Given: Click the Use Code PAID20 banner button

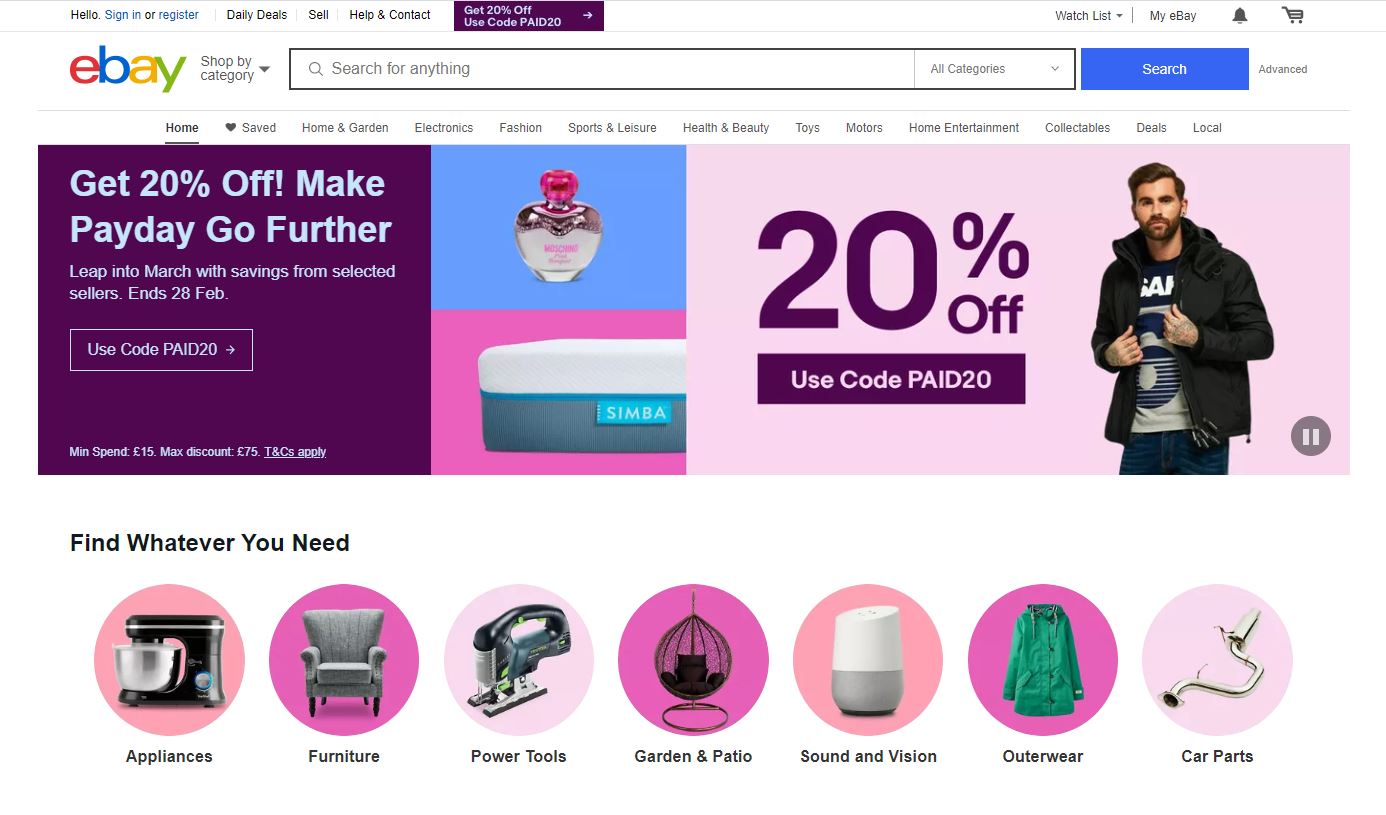Looking at the screenshot, I should pyautogui.click(x=161, y=349).
